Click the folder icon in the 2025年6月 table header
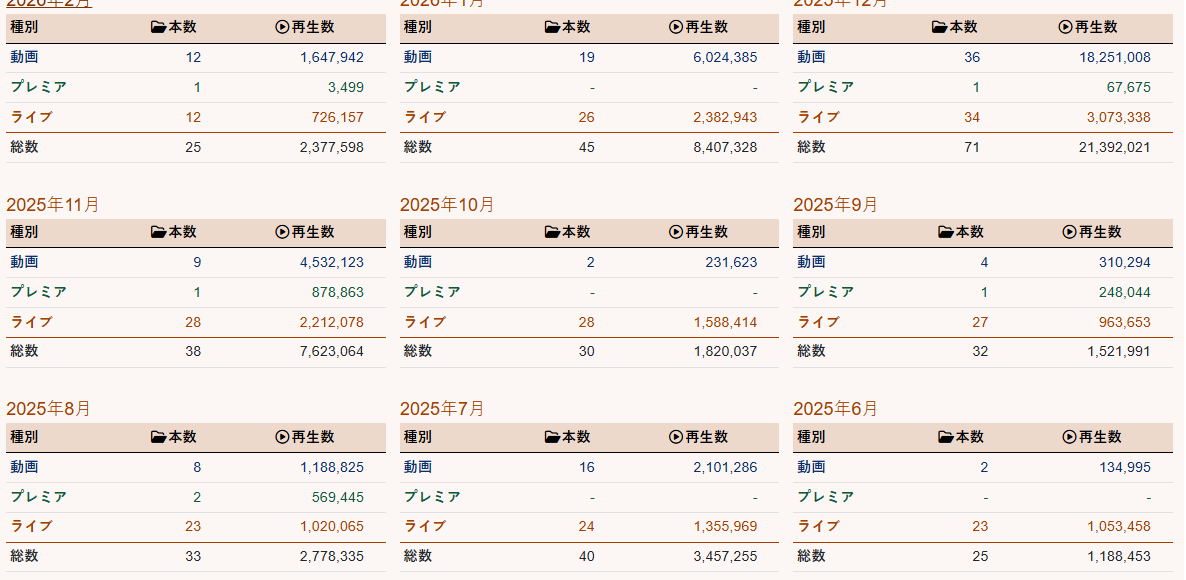 click(x=945, y=437)
